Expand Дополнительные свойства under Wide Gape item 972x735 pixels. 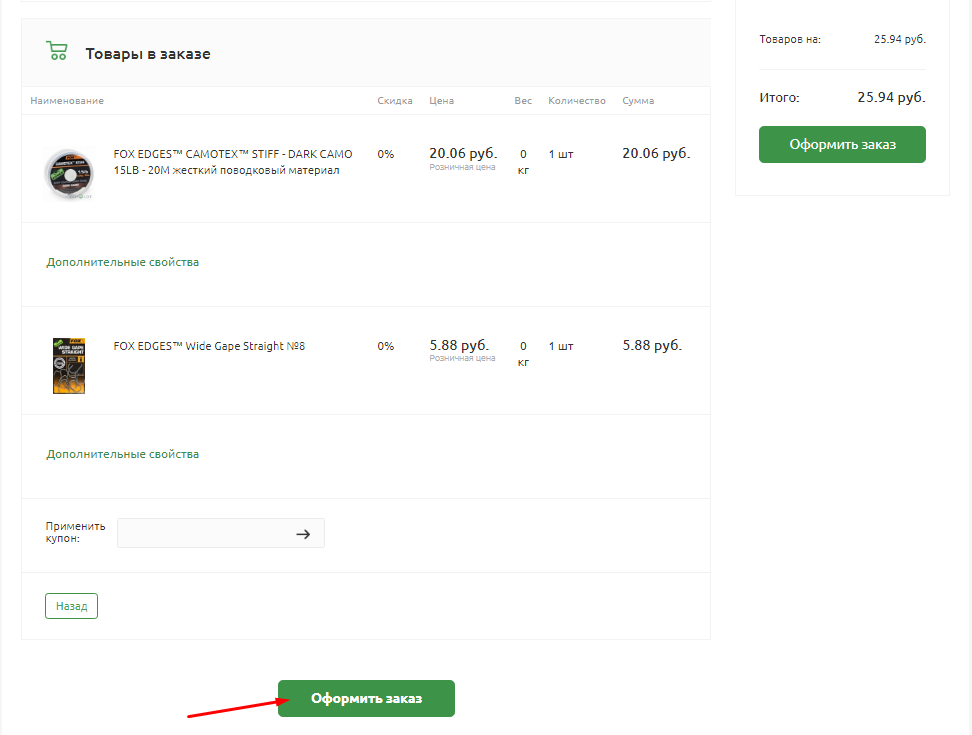tap(123, 454)
